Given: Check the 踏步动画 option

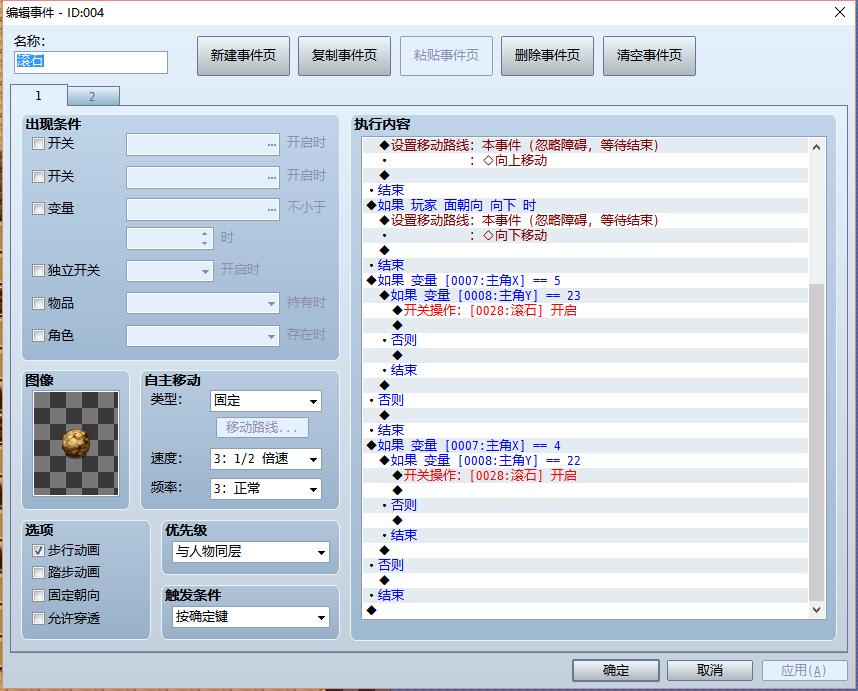Looking at the screenshot, I should 38,573.
